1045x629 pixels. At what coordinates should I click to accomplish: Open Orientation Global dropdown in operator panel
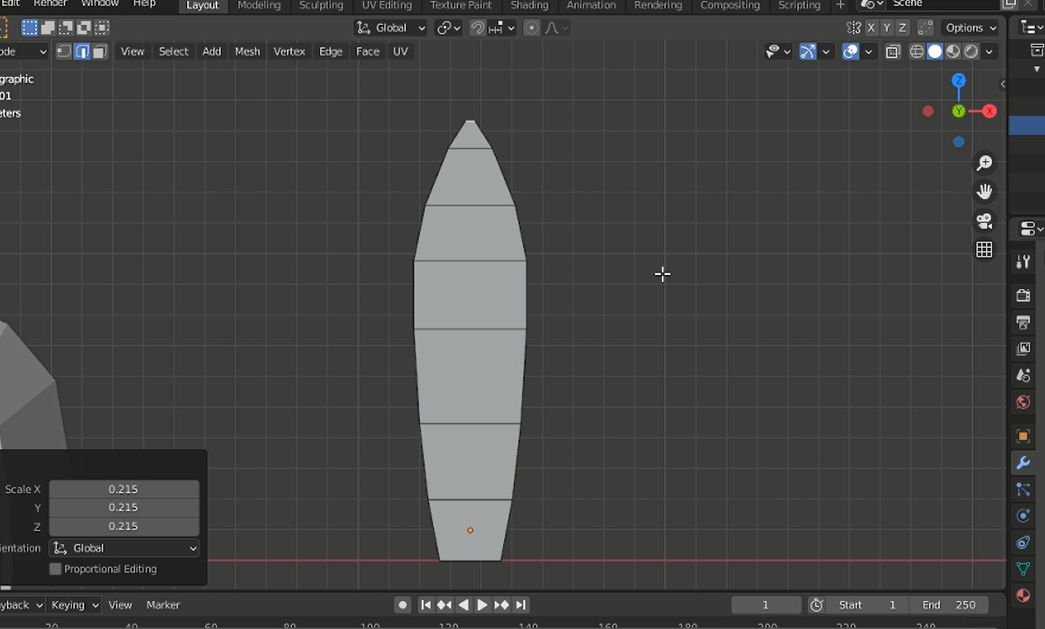pyautogui.click(x=124, y=548)
